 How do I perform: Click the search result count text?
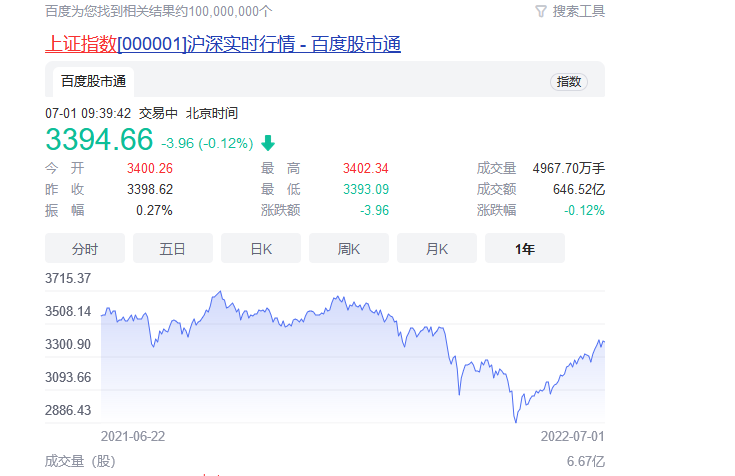tap(158, 11)
